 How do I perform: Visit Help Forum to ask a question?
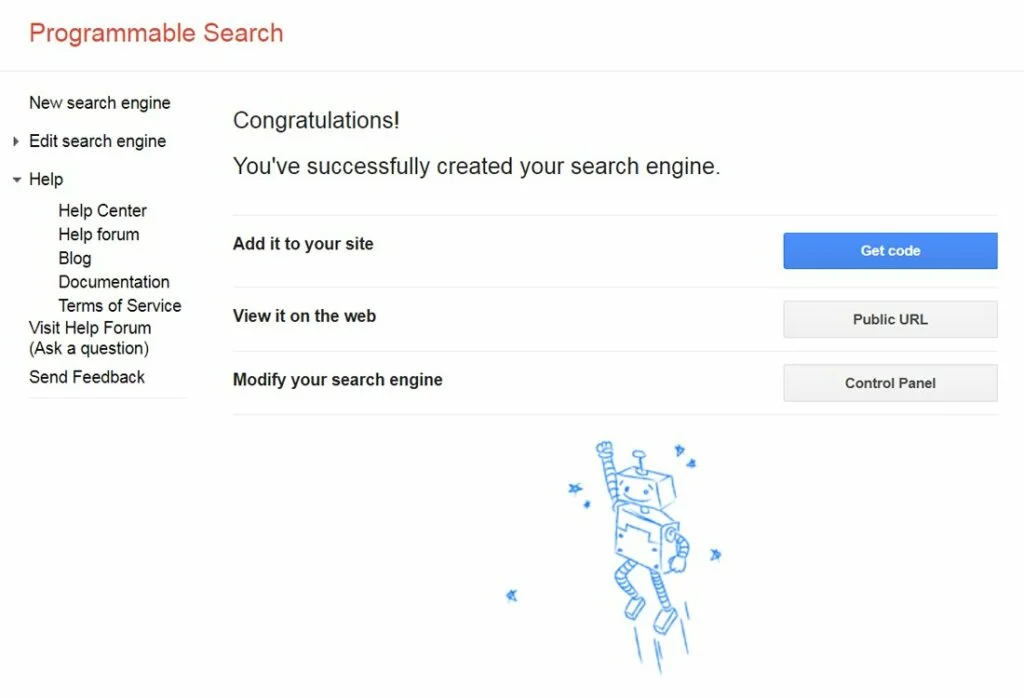tap(89, 338)
